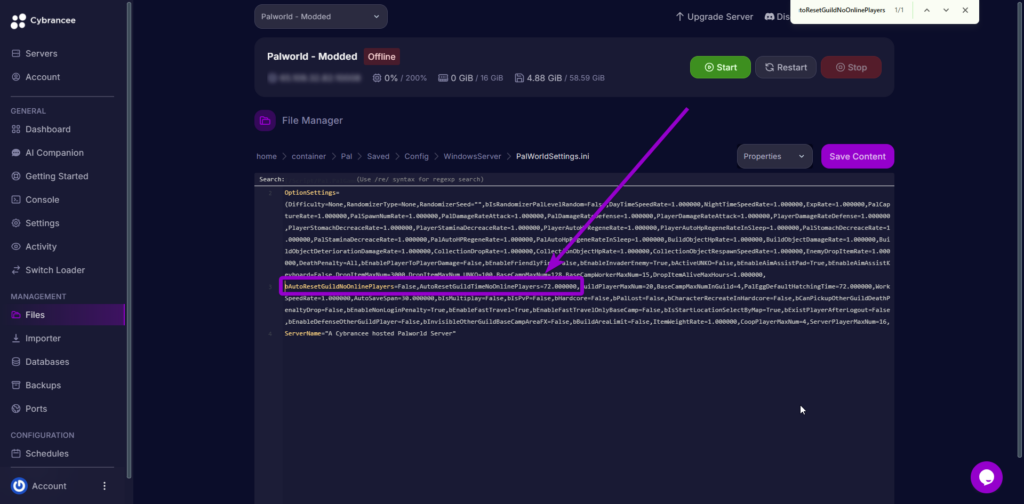The width and height of the screenshot is (1024, 504).
Task: Click the Files folder icon in sidebar
Action: [16, 315]
